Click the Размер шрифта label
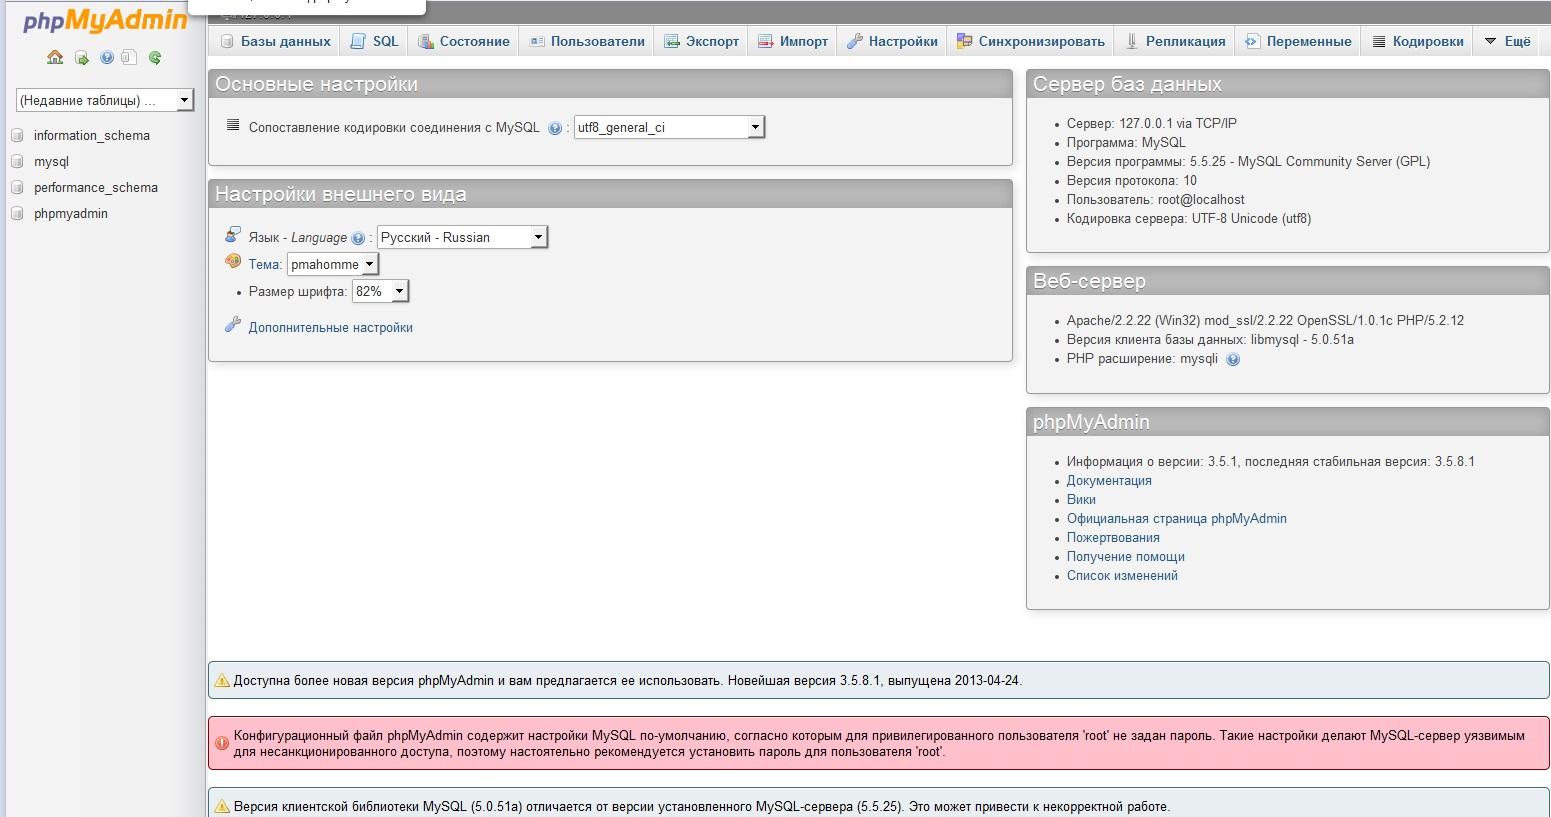This screenshot has height=817, width=1551. (298, 292)
